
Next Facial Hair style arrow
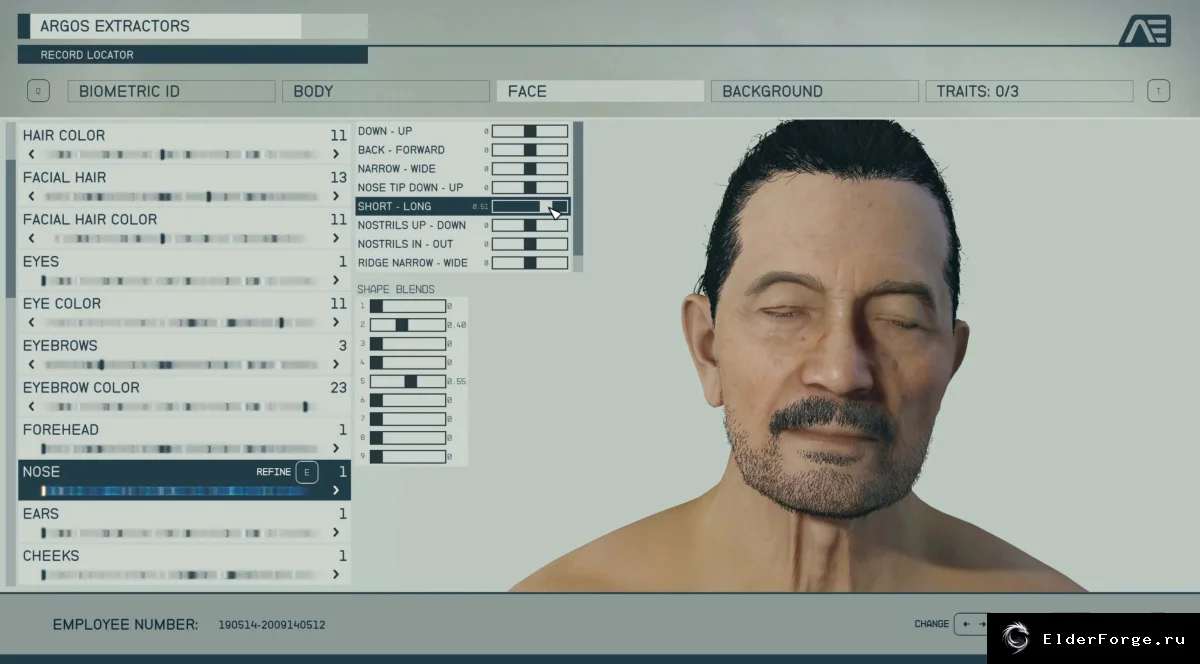click(x=336, y=196)
